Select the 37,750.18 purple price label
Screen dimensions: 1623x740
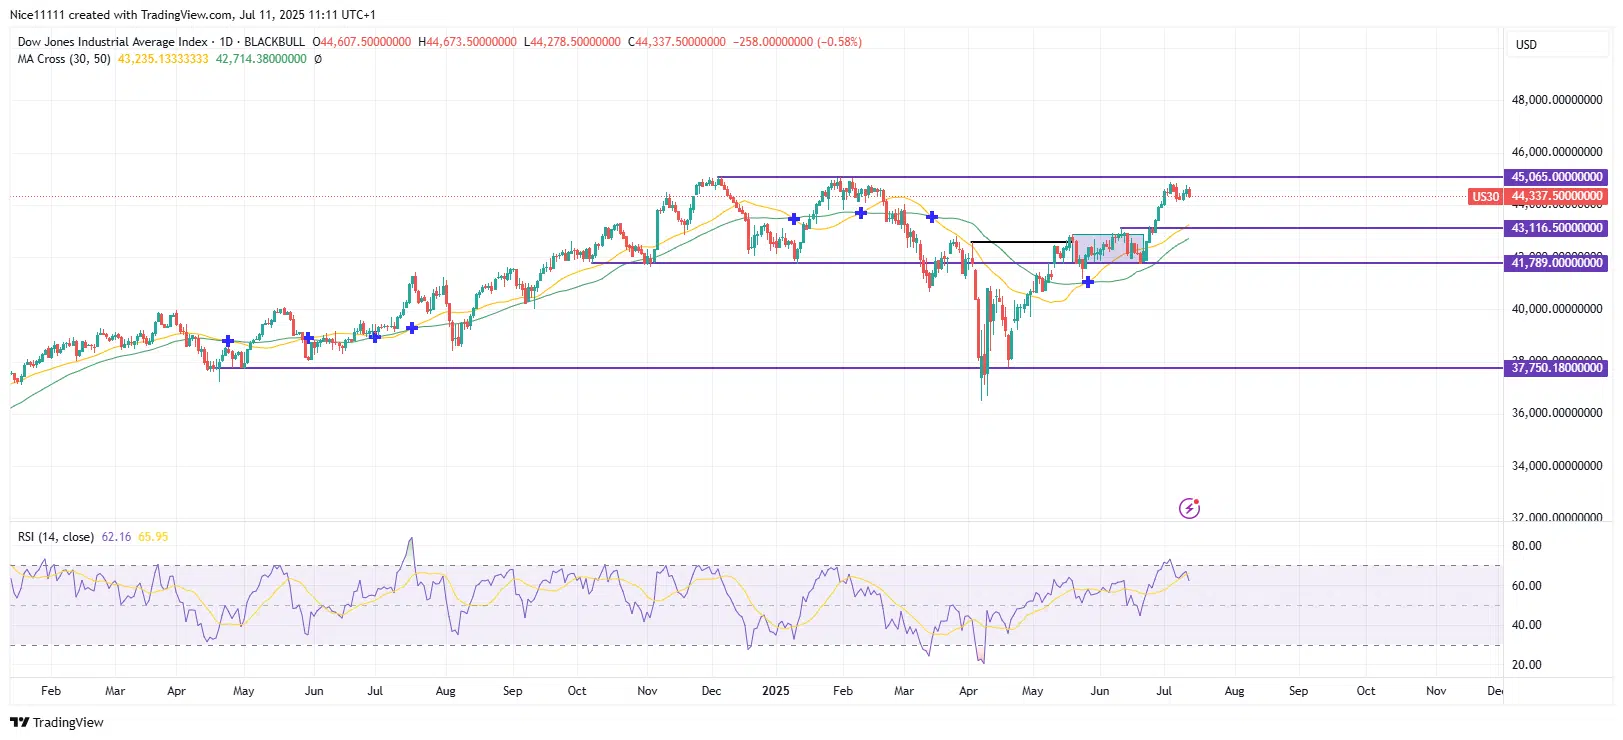[x=1556, y=368]
